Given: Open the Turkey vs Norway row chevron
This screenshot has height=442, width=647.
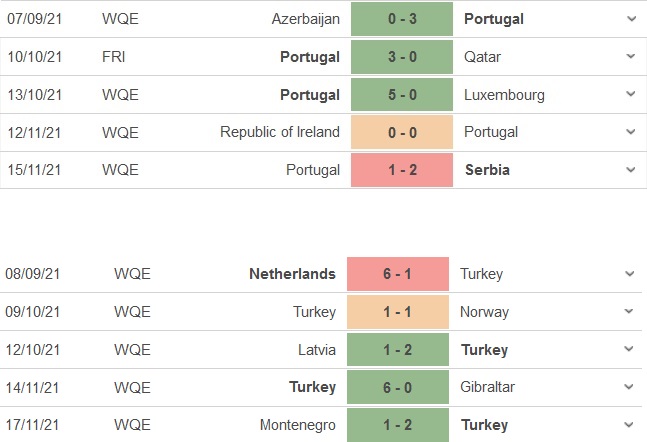Looking at the screenshot, I should coord(630,312).
